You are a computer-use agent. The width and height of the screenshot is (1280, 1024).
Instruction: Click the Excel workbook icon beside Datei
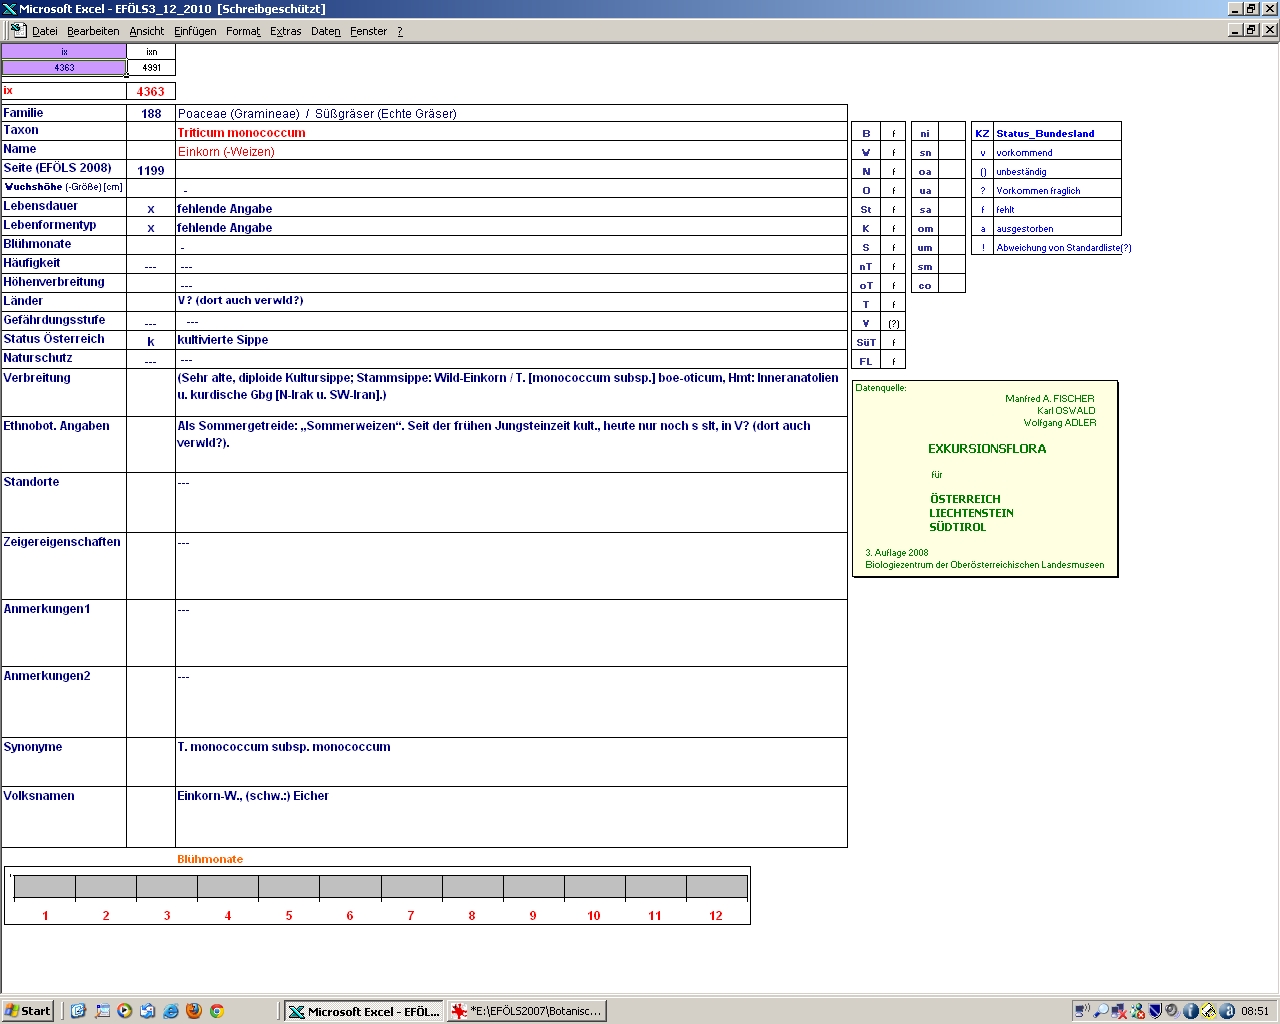click(18, 30)
